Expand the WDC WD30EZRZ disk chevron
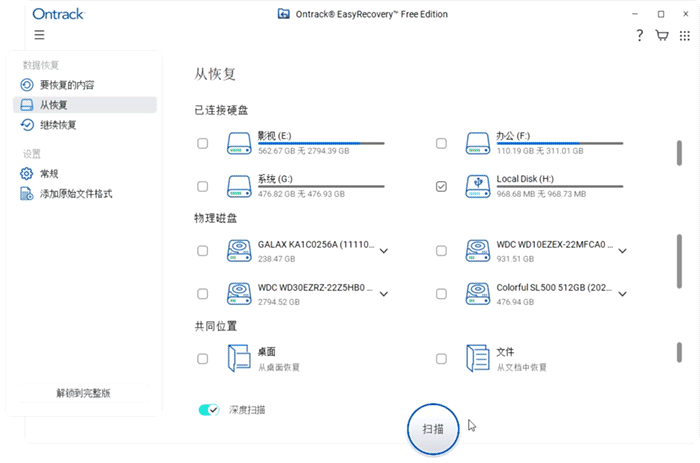This screenshot has width=700, height=463. pos(383,294)
